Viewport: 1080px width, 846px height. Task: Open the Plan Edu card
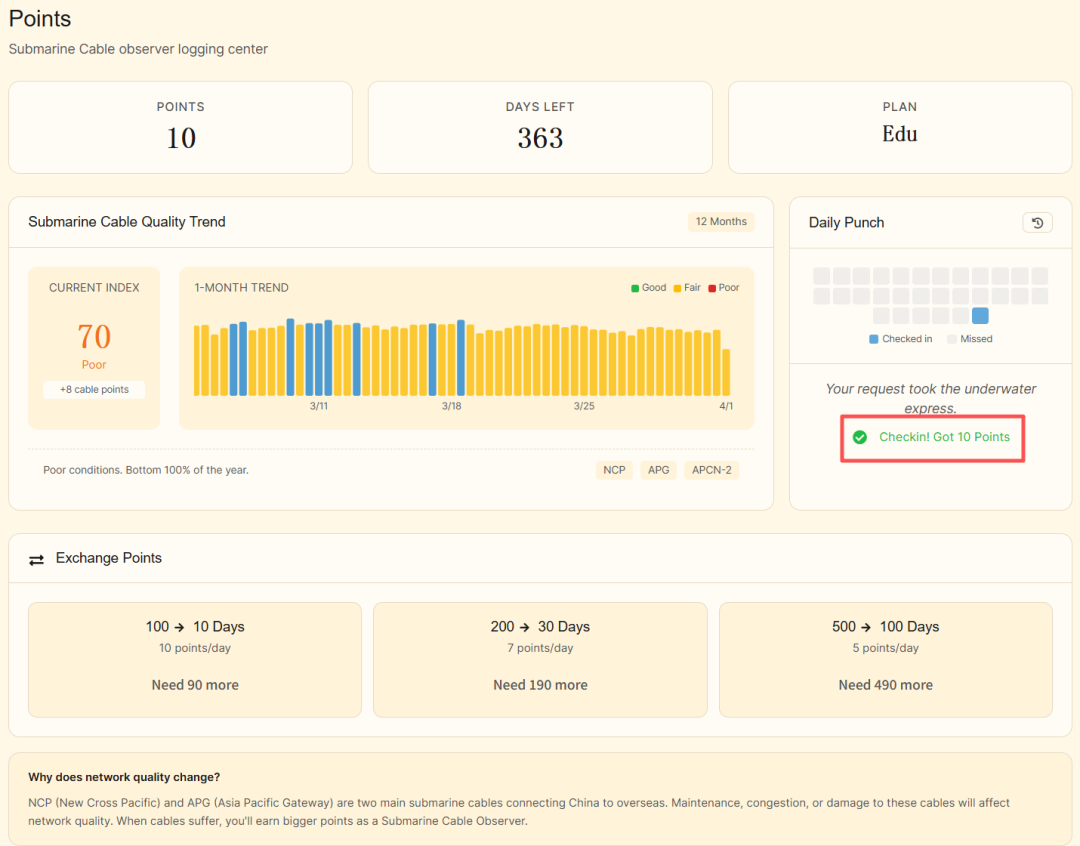tap(899, 127)
